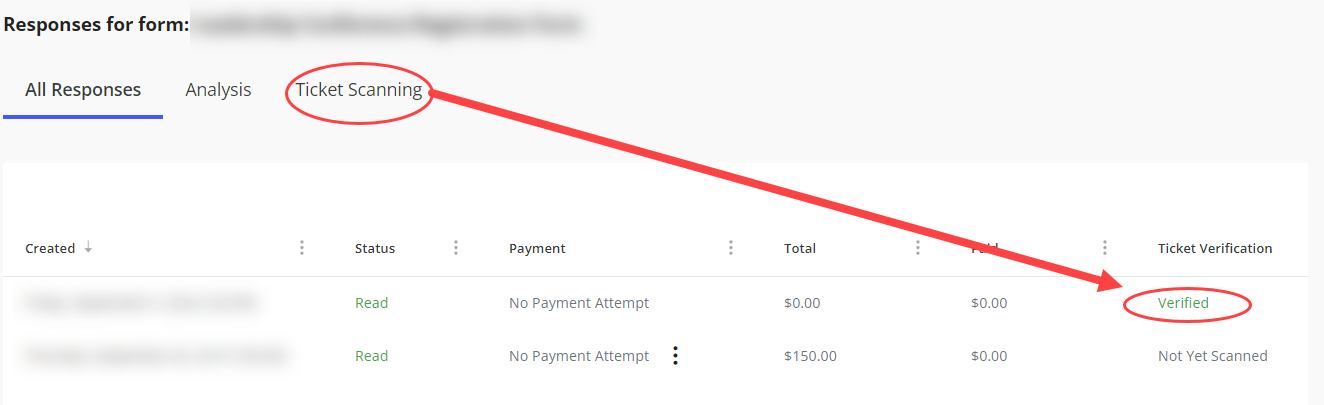Switch to the All Responses tab
Viewport: 1324px width, 405px height.
coord(83,90)
